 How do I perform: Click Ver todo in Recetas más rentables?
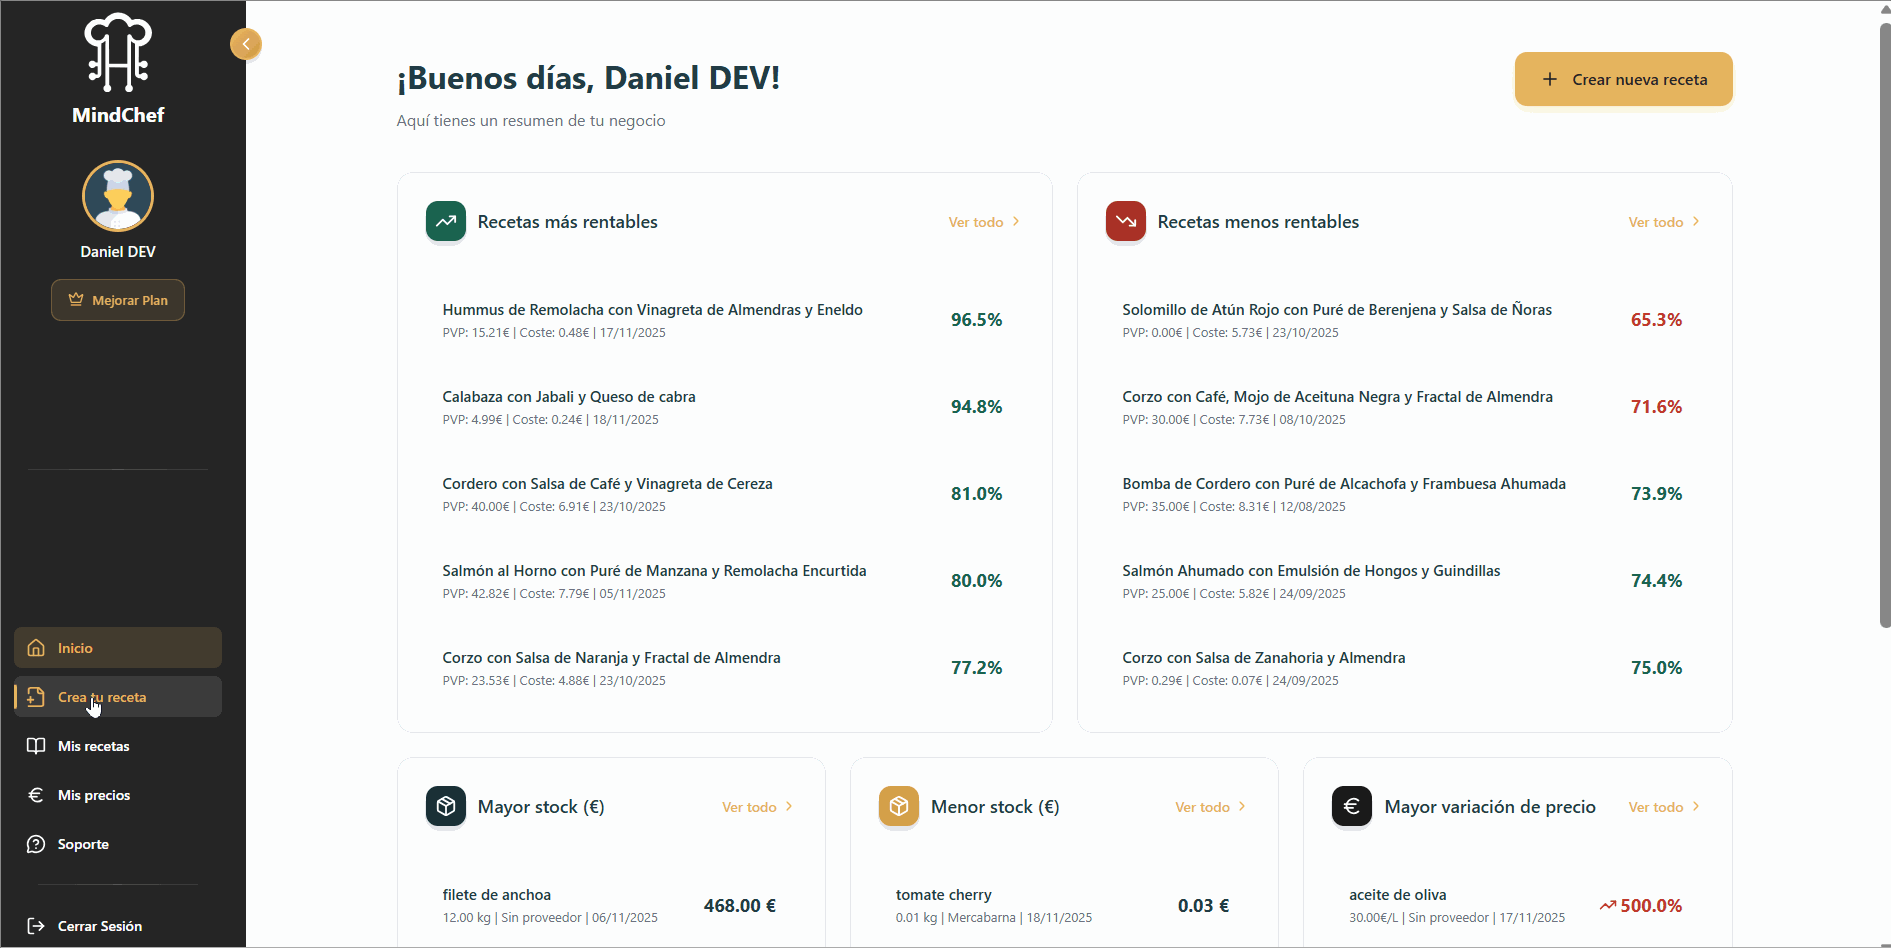[983, 222]
